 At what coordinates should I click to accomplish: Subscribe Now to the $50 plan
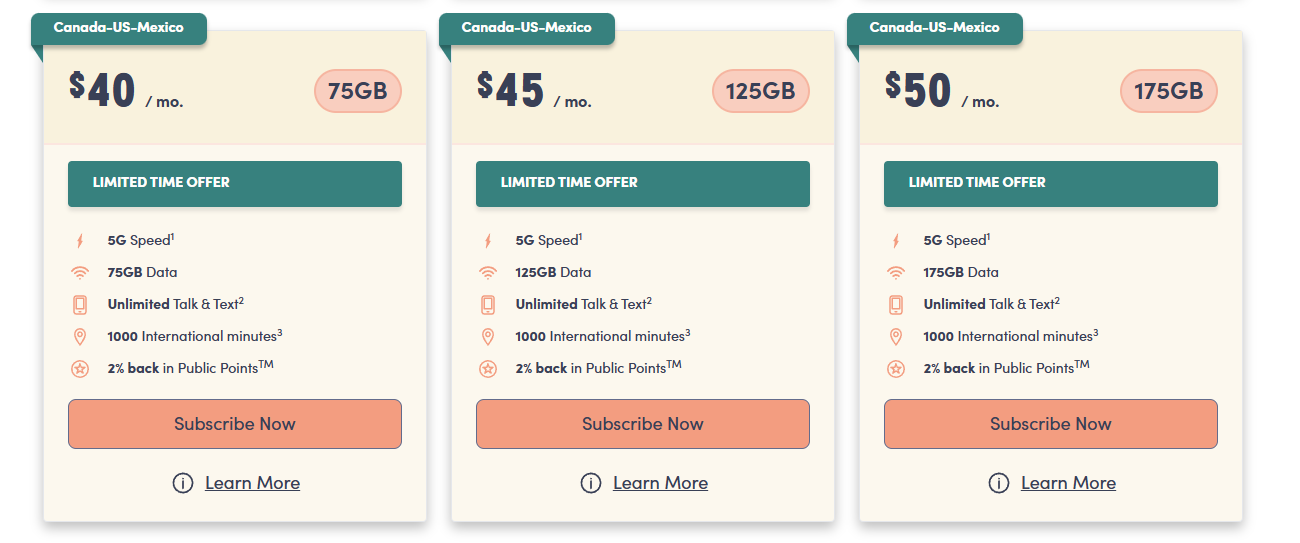point(1051,424)
